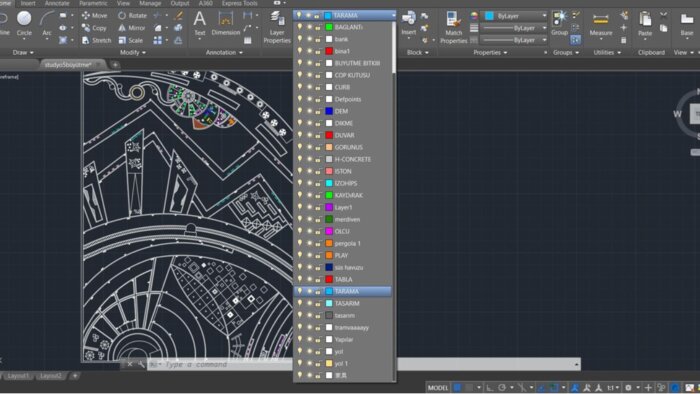The height and width of the screenshot is (394, 700).
Task: Switch to the Manage ribbon tab
Action: [x=150, y=3]
